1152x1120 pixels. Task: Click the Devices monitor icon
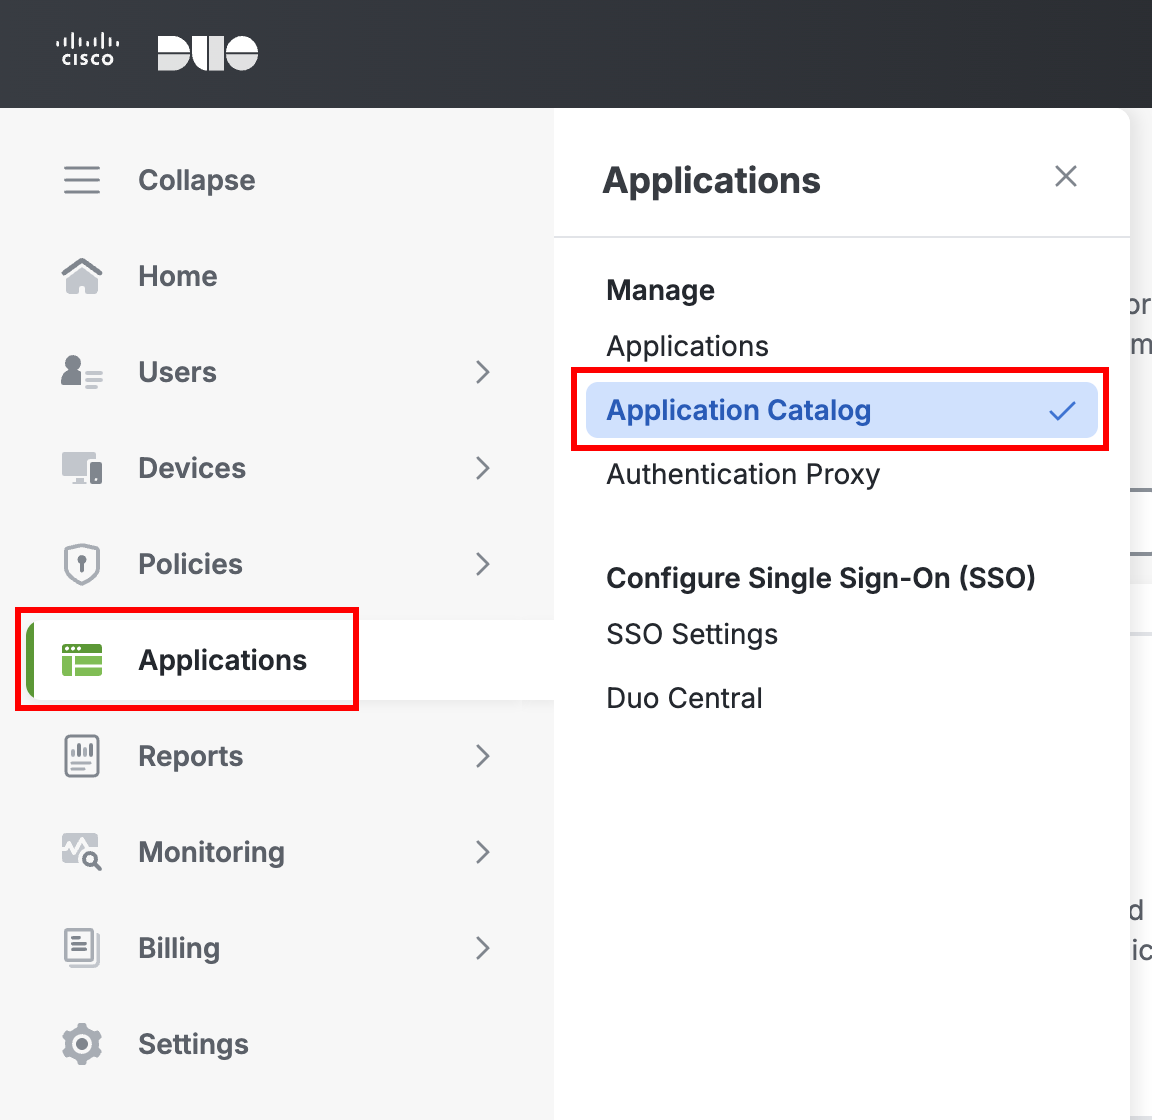pyautogui.click(x=82, y=468)
